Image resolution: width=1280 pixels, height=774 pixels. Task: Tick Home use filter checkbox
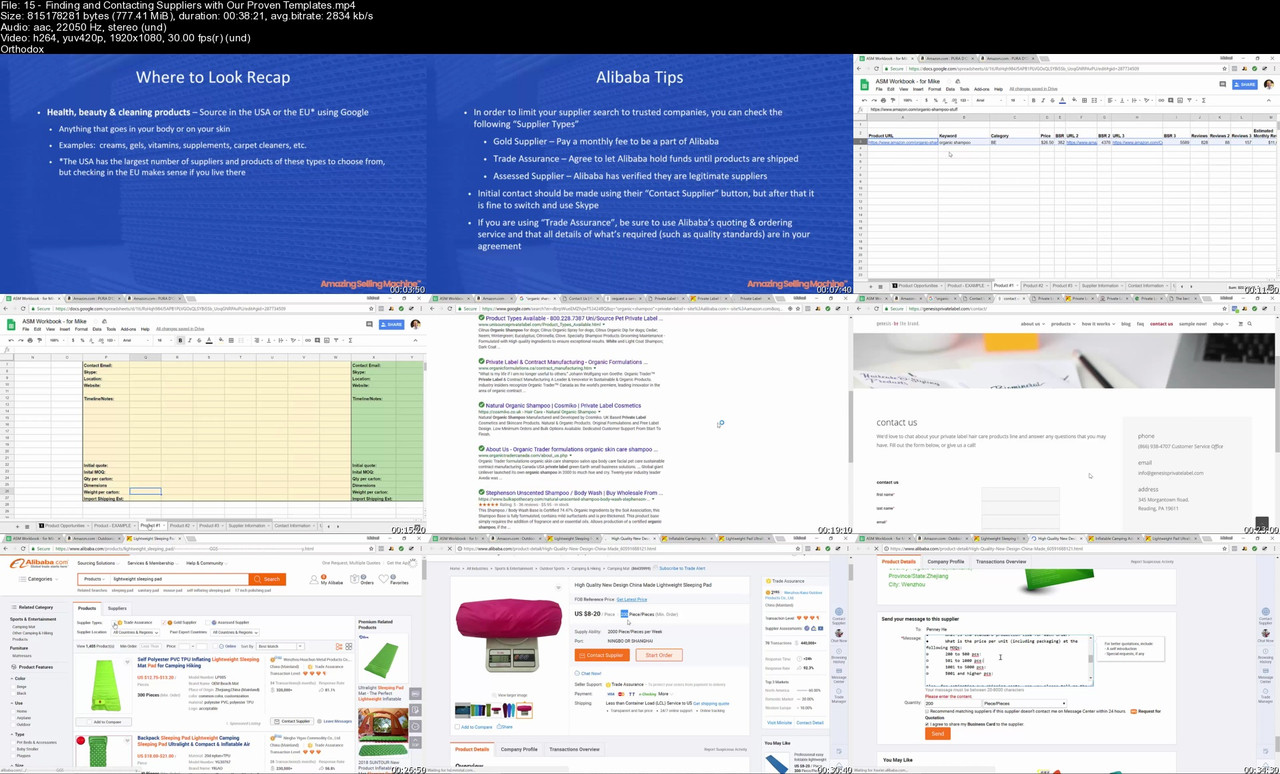[x=13, y=711]
